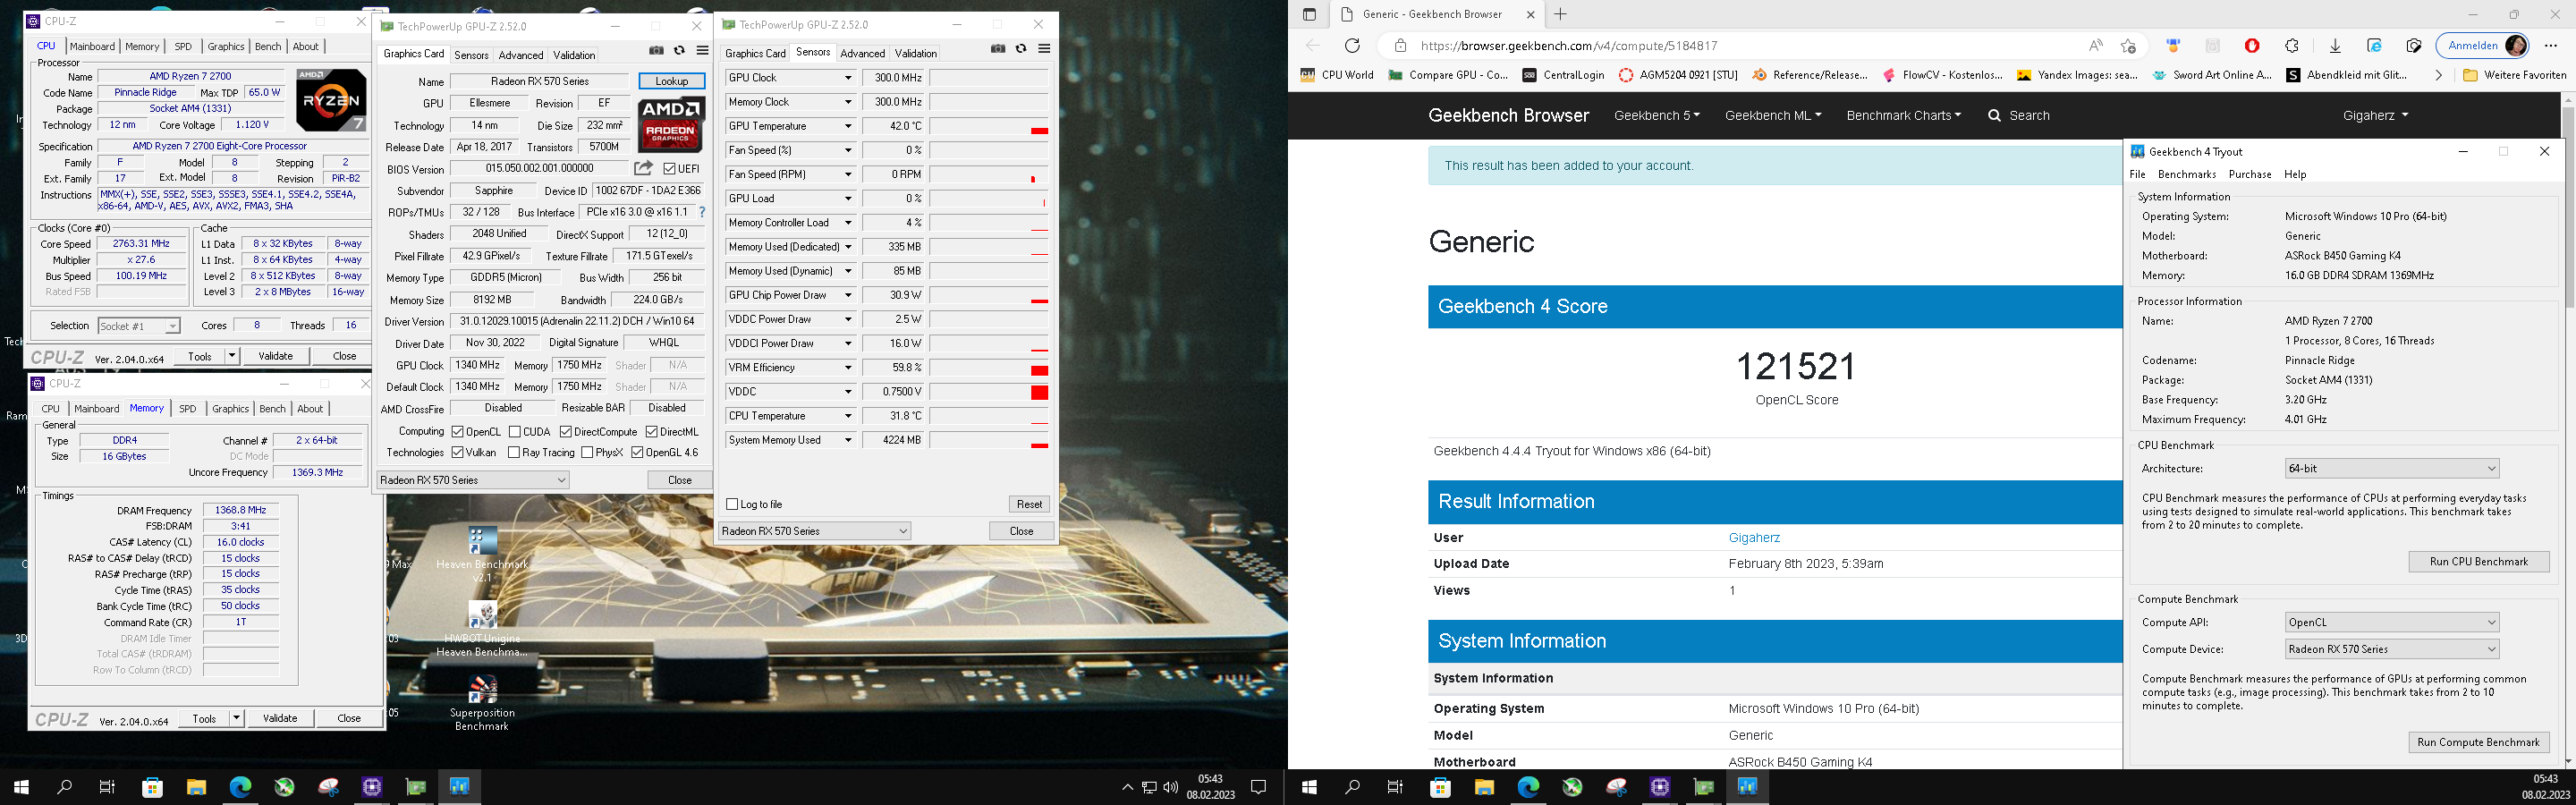Open Benchmarks menu in Geekbench 4 Tryout
Image resolution: width=2576 pixels, height=805 pixels.
2187,174
